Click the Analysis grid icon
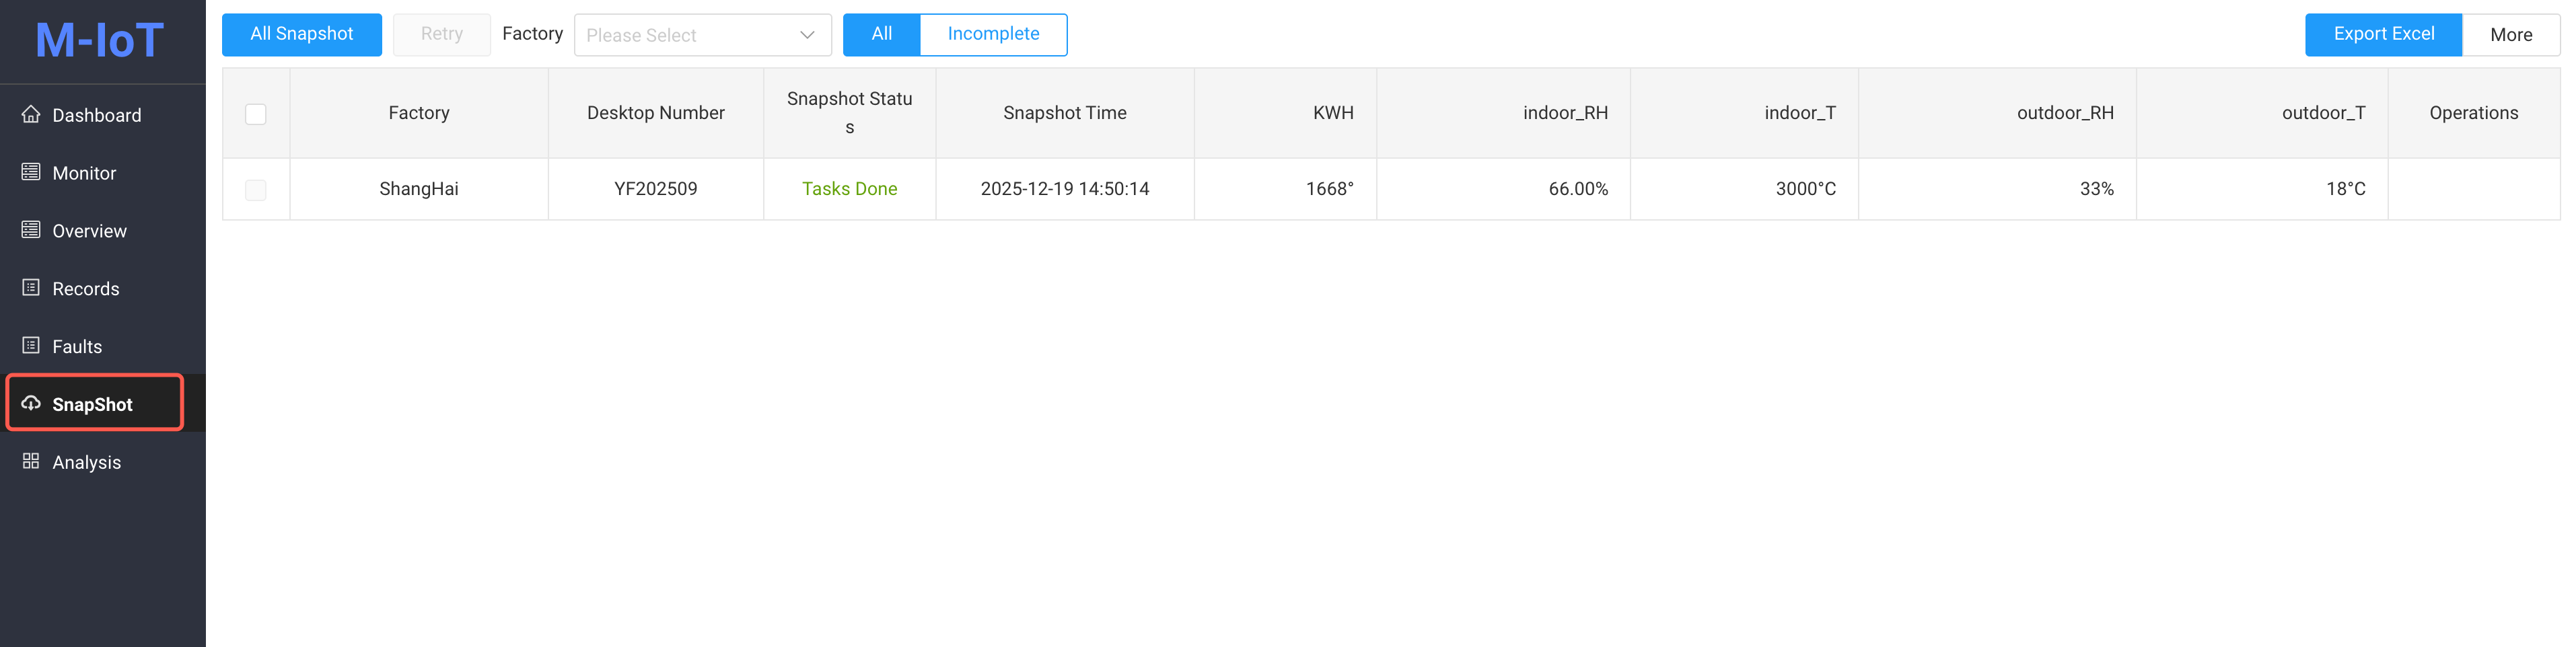Screen dimensions: 2576x647 (31, 461)
